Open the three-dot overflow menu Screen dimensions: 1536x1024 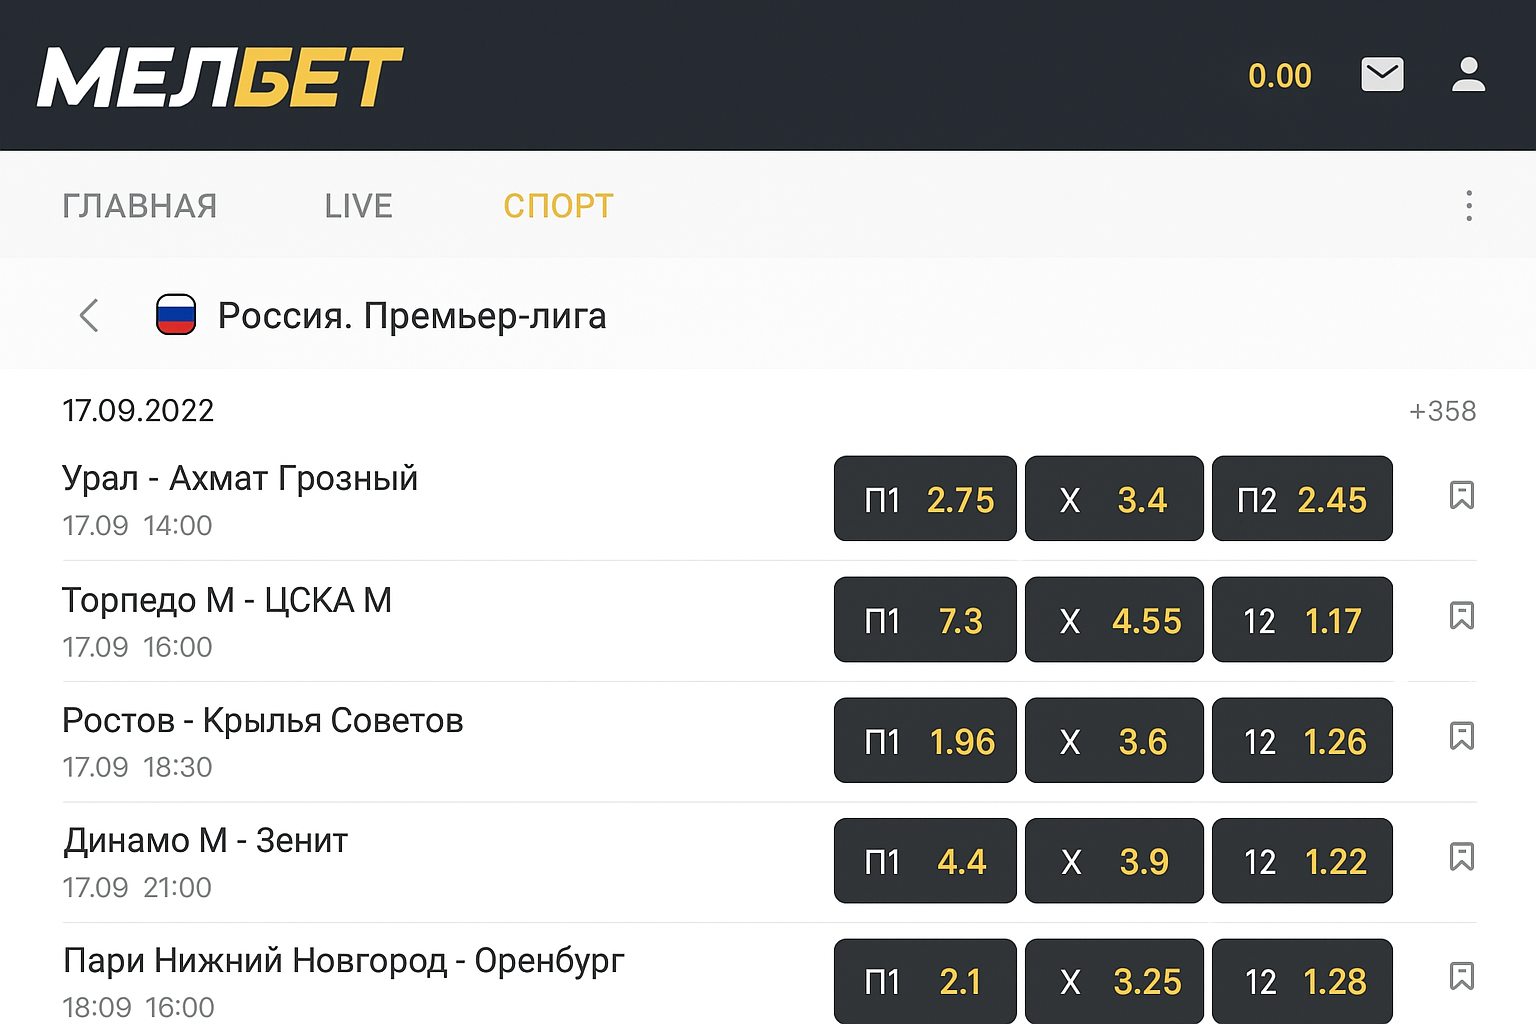1468,206
